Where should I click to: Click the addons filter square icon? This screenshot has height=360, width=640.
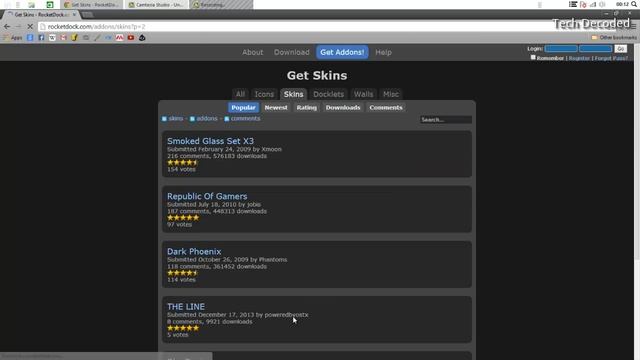click(192, 119)
